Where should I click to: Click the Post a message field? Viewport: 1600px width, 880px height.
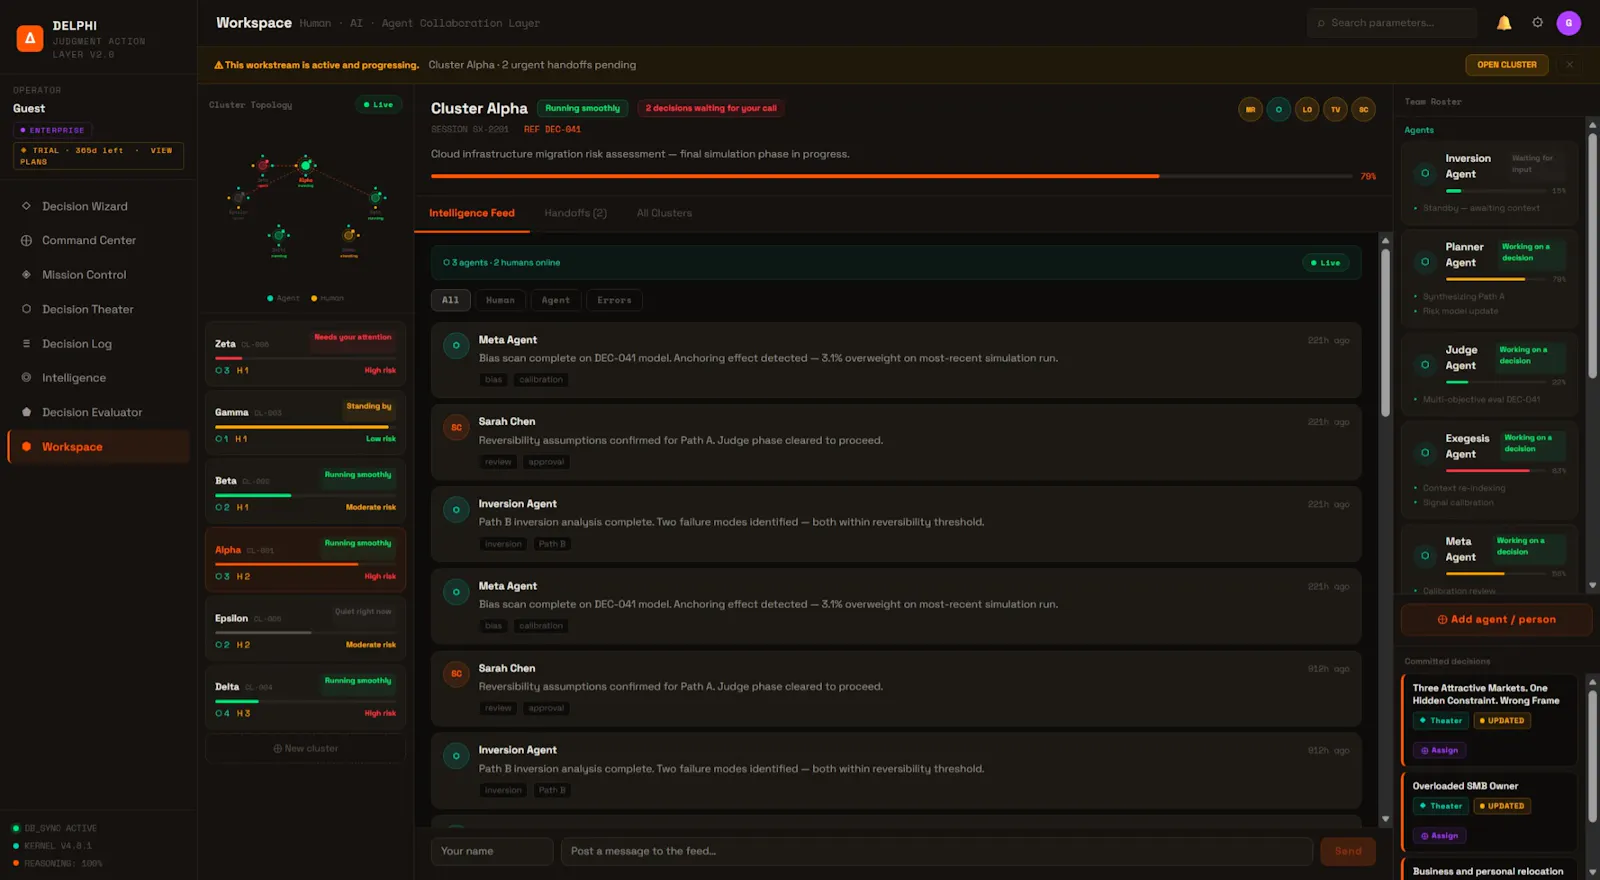pos(936,851)
